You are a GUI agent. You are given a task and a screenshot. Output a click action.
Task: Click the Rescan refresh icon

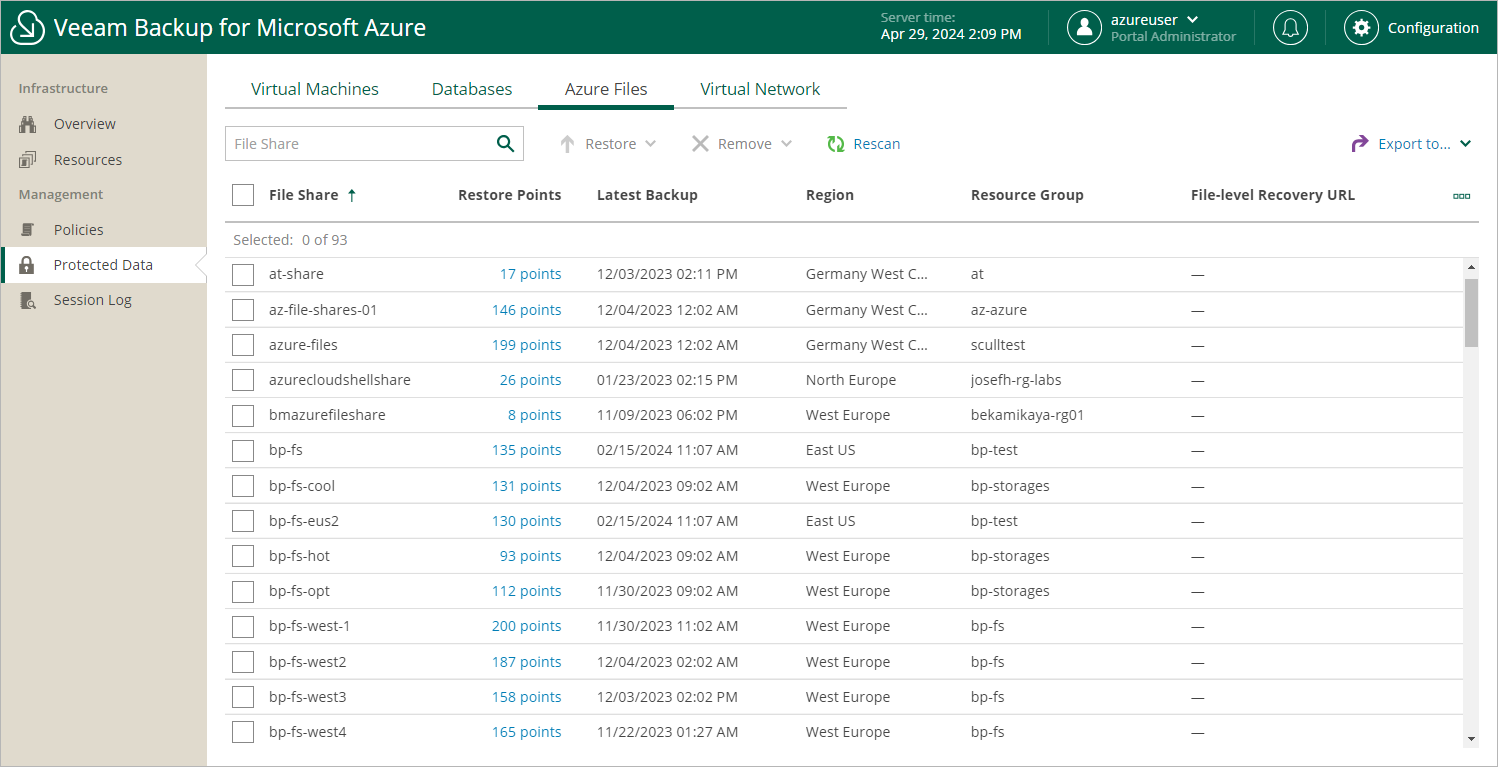(836, 144)
